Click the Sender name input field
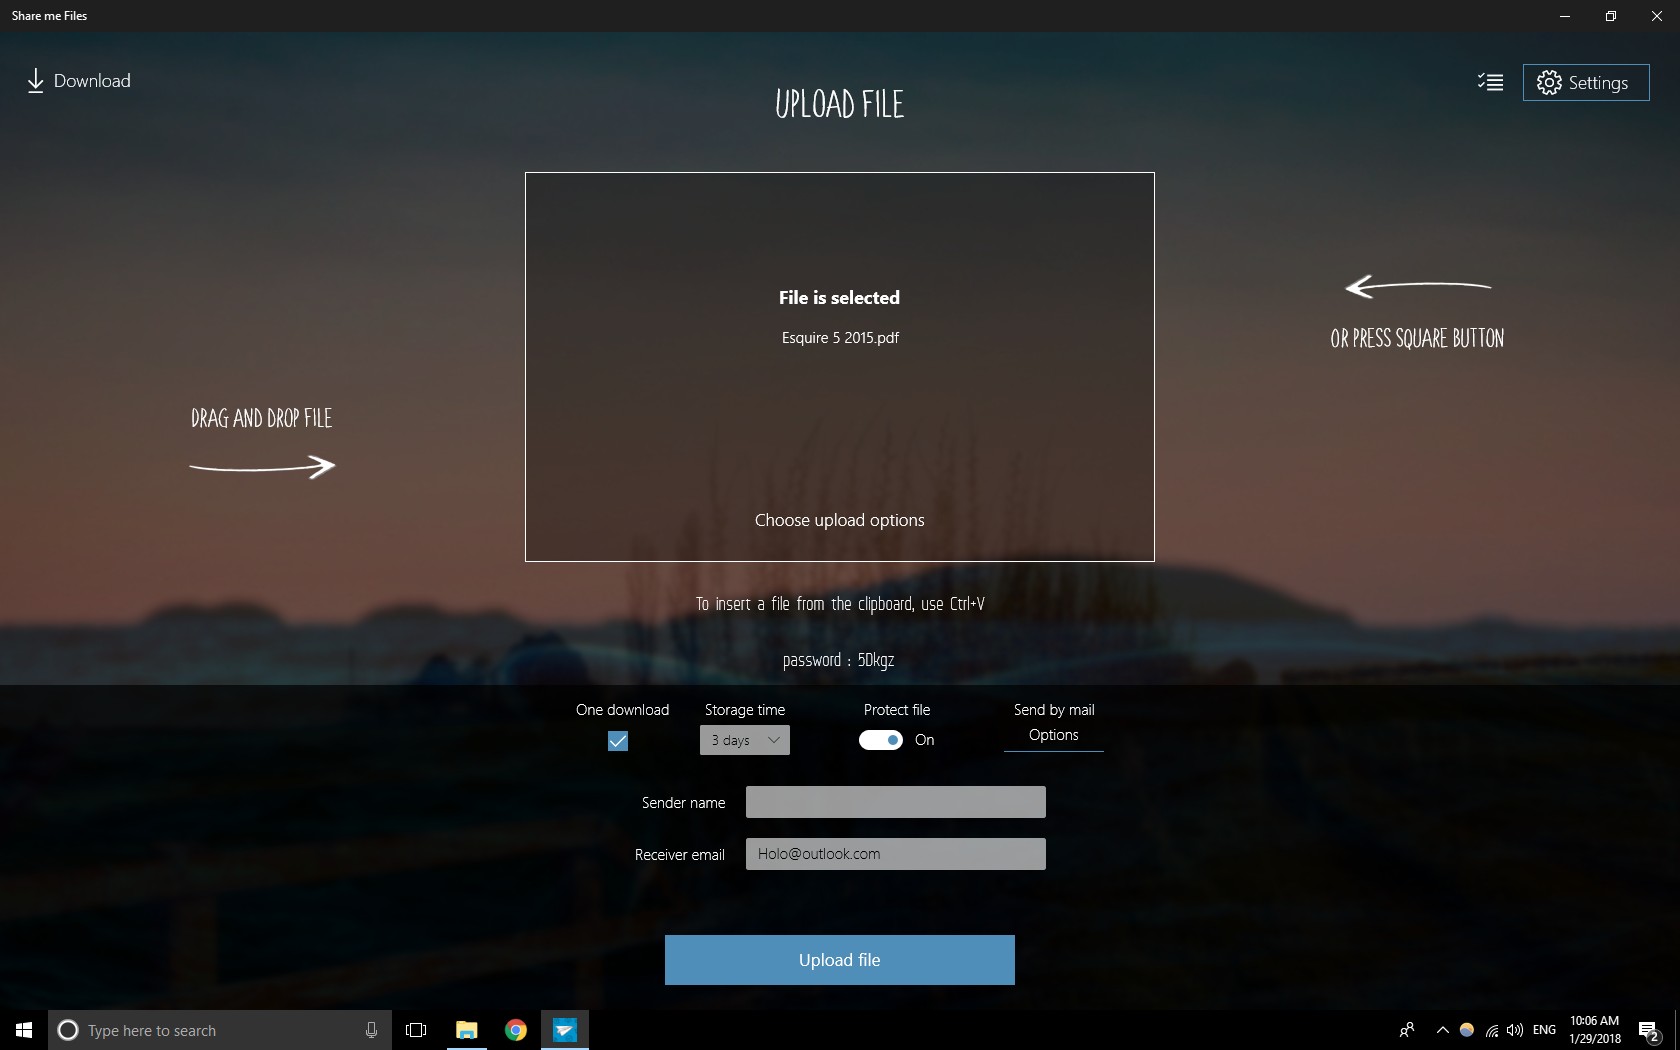 pos(895,802)
